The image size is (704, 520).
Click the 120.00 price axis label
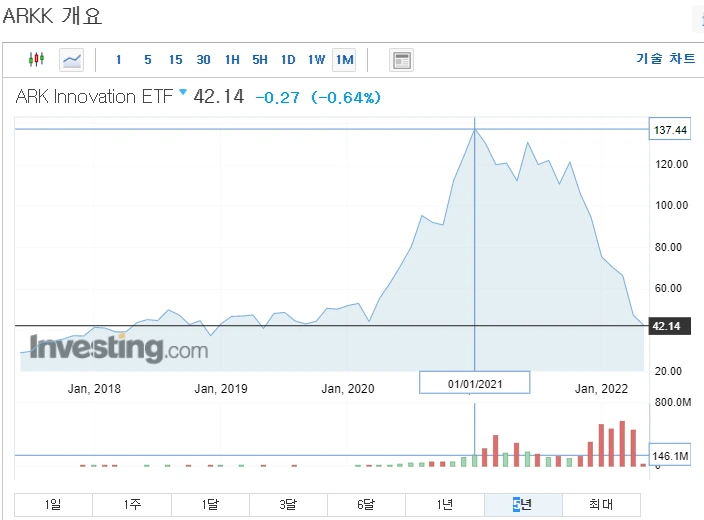click(x=672, y=164)
